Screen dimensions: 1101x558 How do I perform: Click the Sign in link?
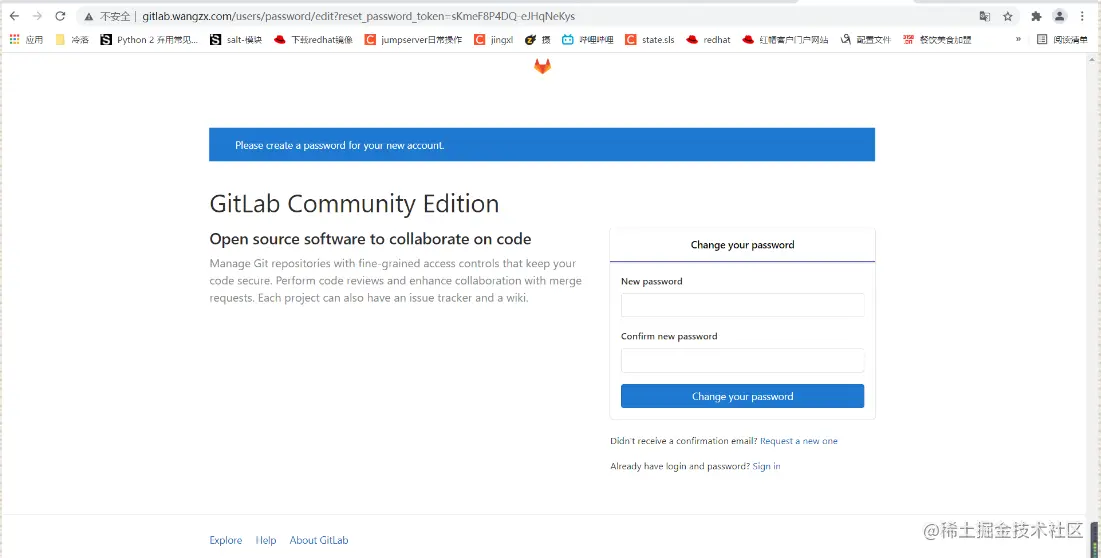pos(766,466)
